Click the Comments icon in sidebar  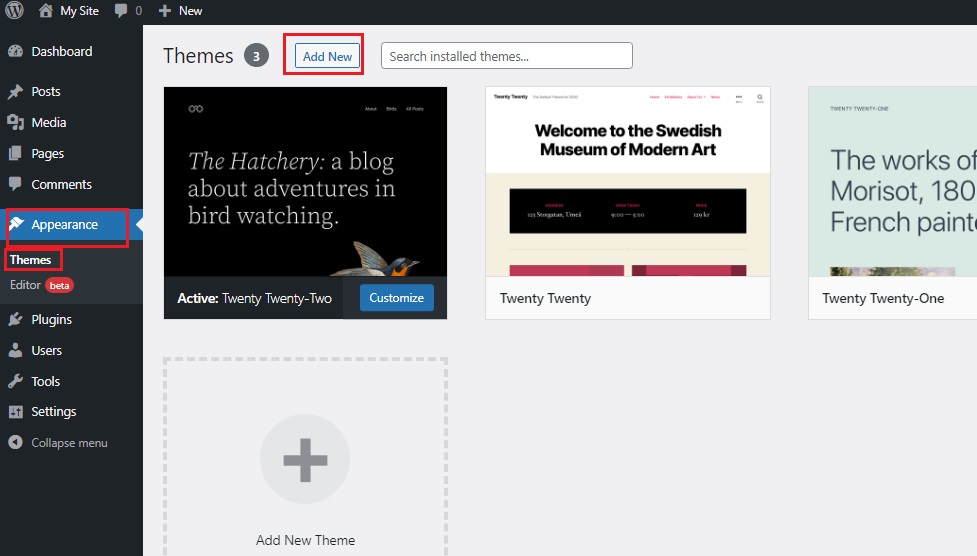(16, 185)
